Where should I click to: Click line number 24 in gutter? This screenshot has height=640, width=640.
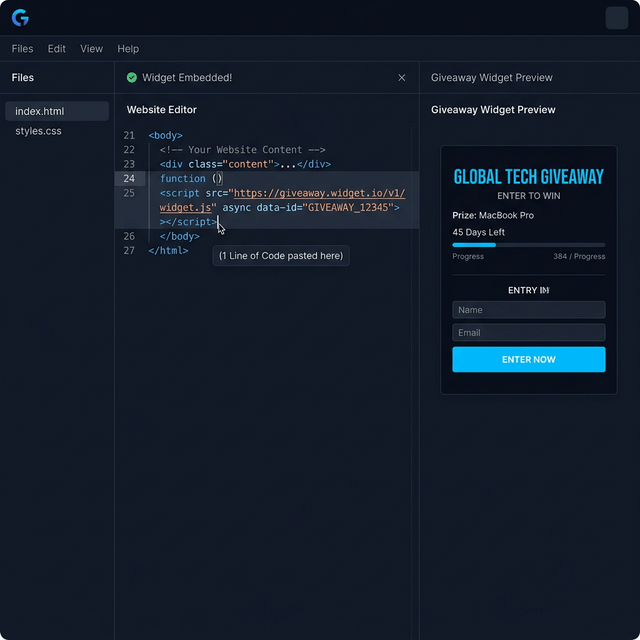tap(129, 178)
